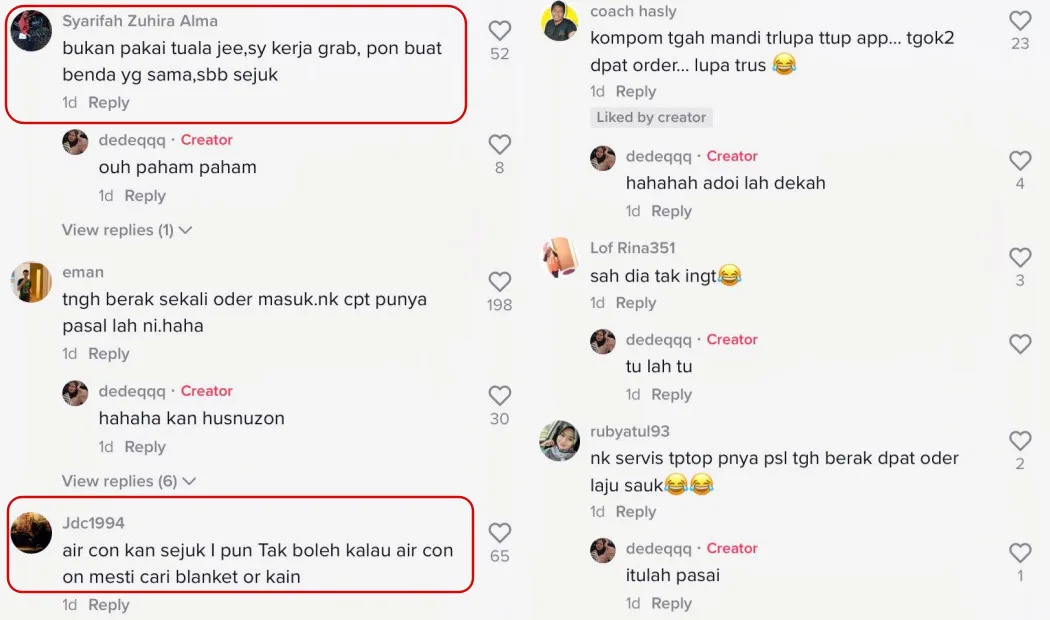Like Syarifah Zuhira Alma's comment with the heart

(500, 30)
